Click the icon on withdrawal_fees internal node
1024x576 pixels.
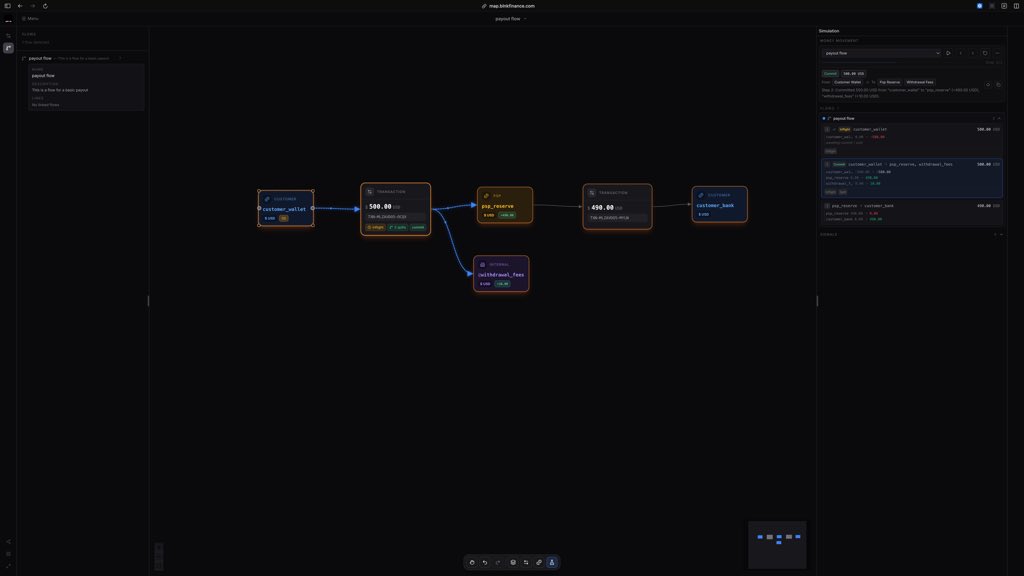click(483, 264)
